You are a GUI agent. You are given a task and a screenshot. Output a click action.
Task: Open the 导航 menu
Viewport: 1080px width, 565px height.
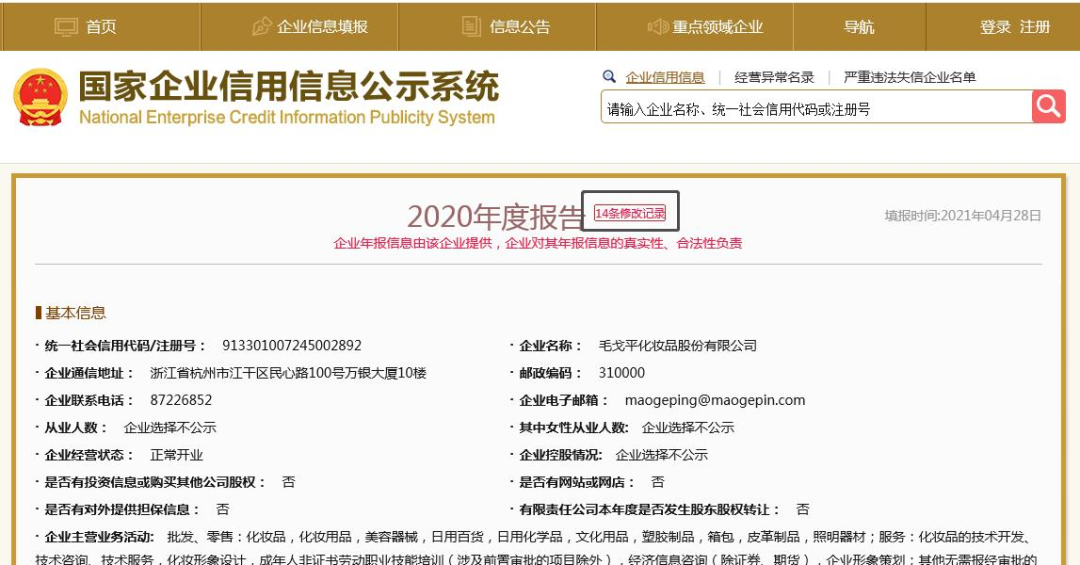pyautogui.click(x=859, y=27)
